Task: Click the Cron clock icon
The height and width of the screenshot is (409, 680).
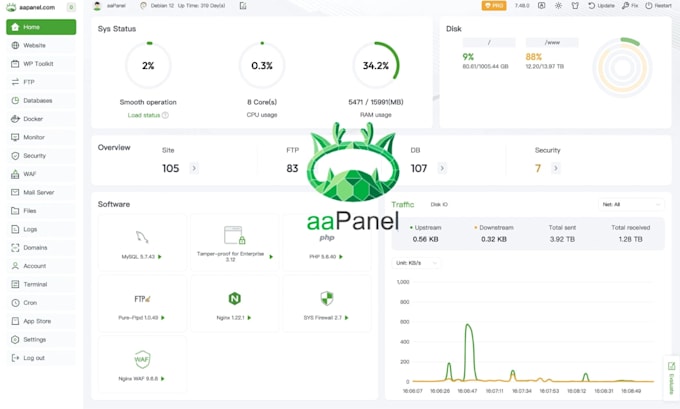Action: [x=15, y=303]
